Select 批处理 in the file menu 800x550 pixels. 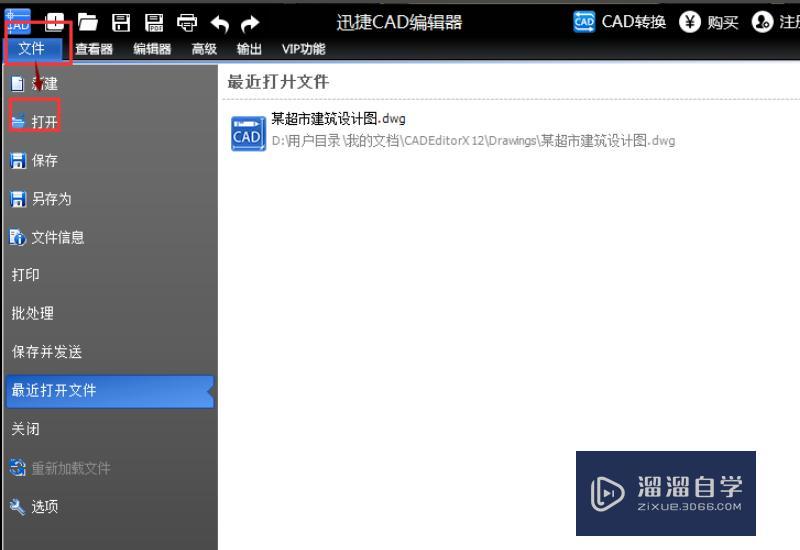coord(33,313)
